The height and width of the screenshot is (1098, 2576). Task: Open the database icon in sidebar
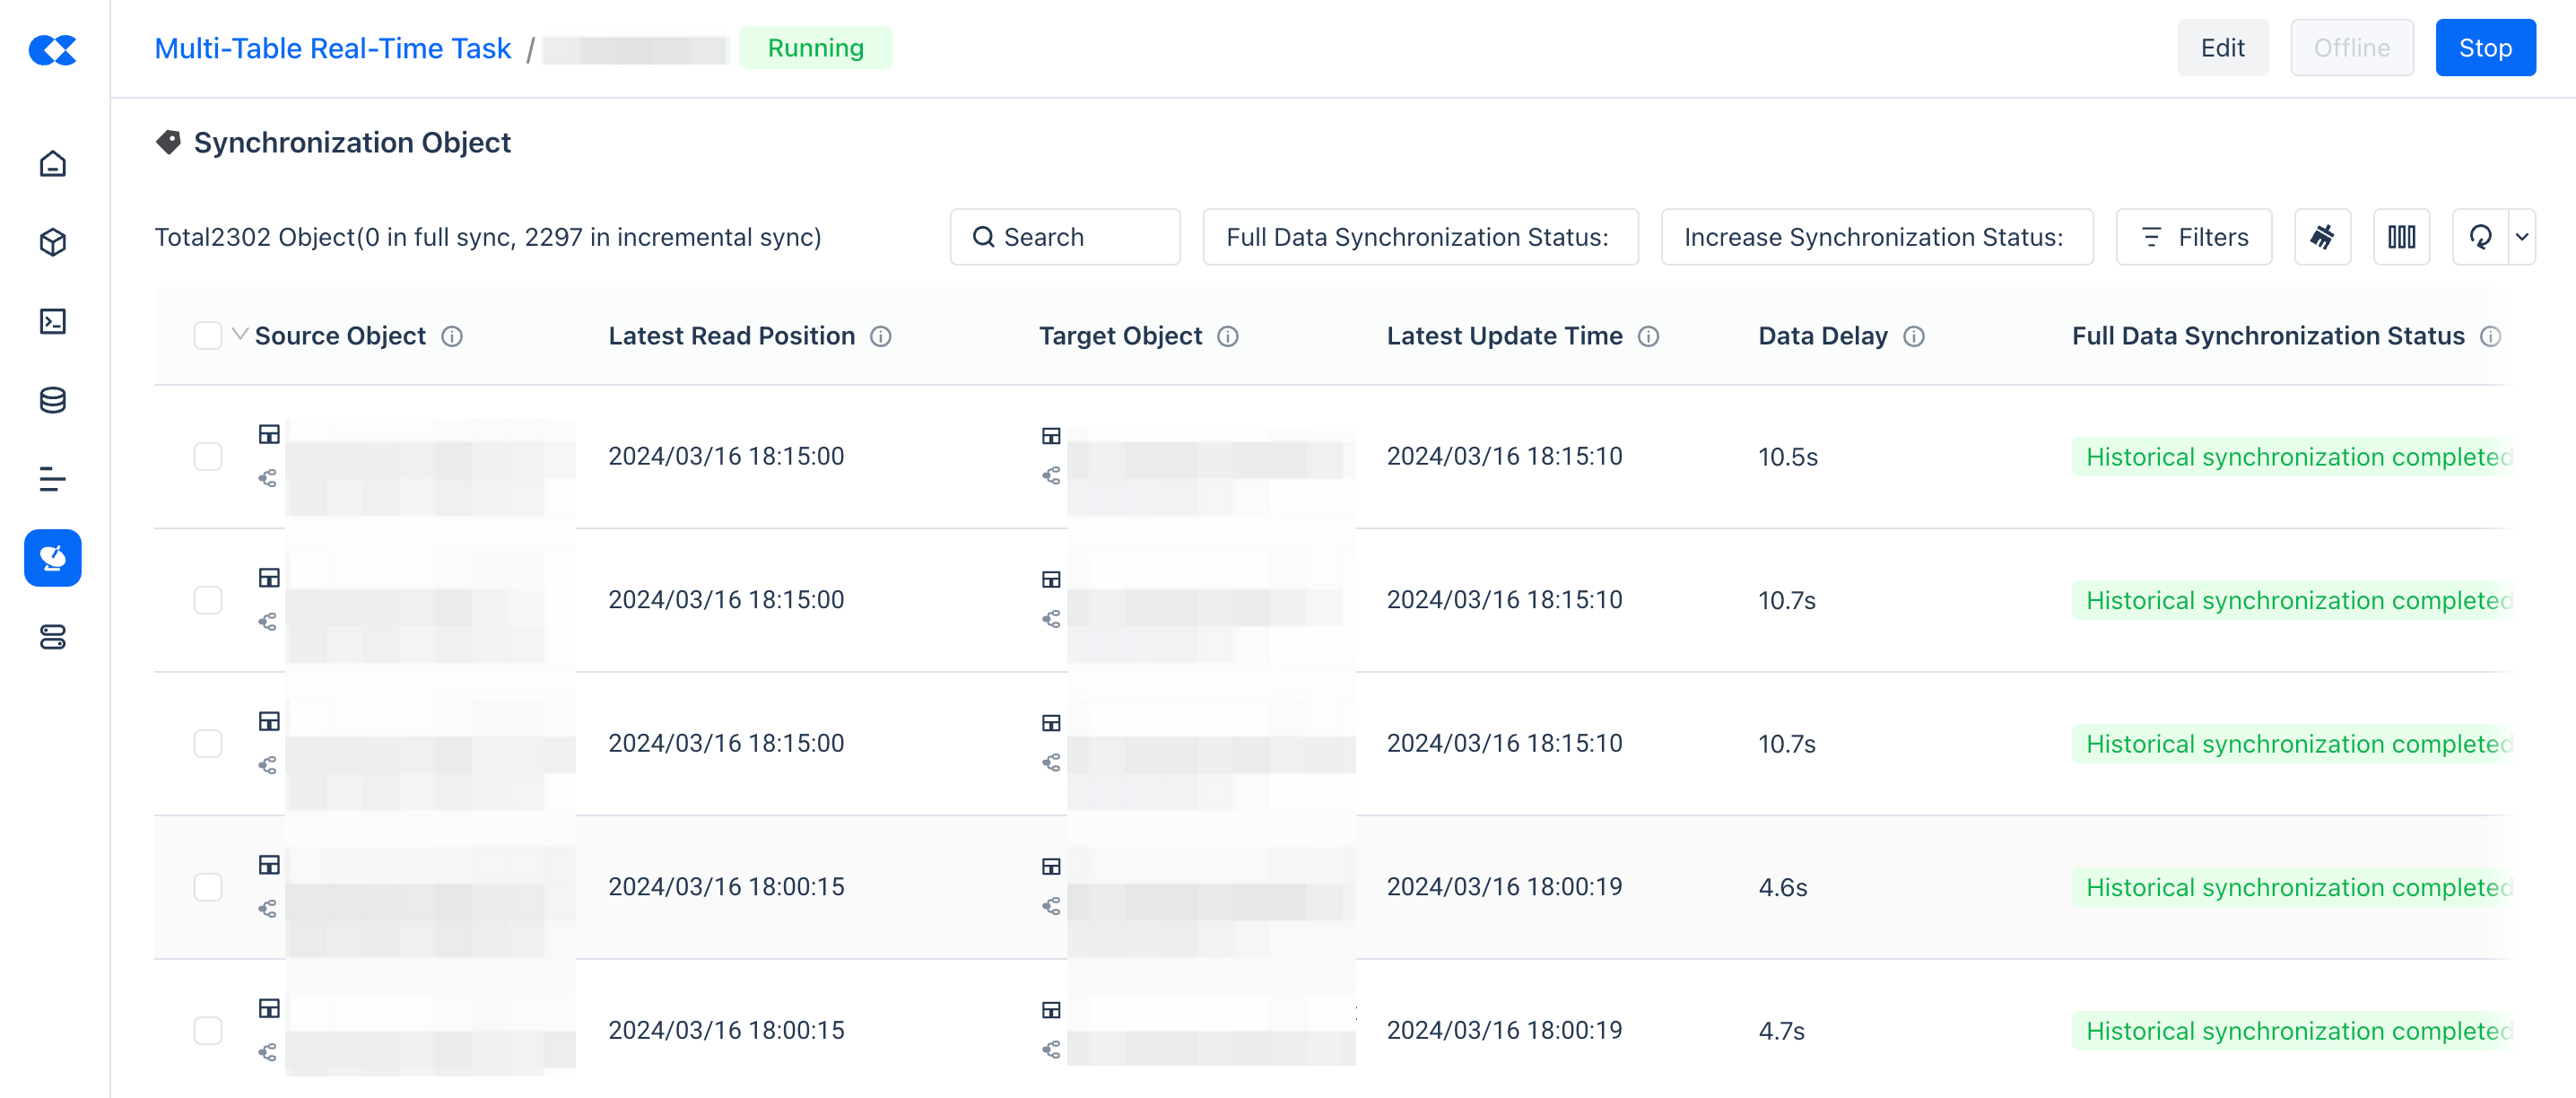tap(53, 400)
